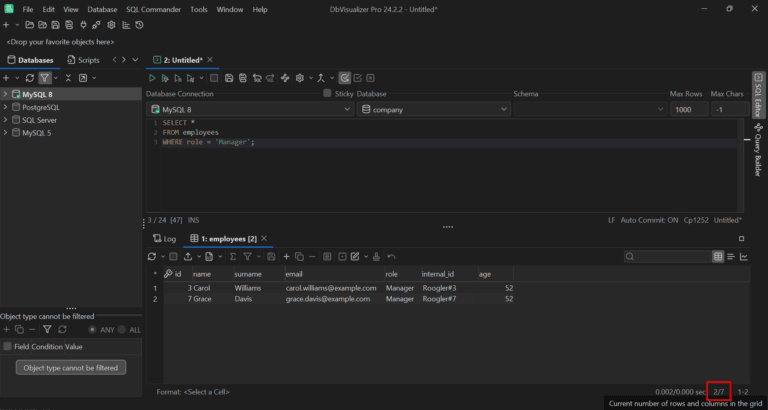The height and width of the screenshot is (410, 768).
Task: Show result as chart view
Action: 744,257
